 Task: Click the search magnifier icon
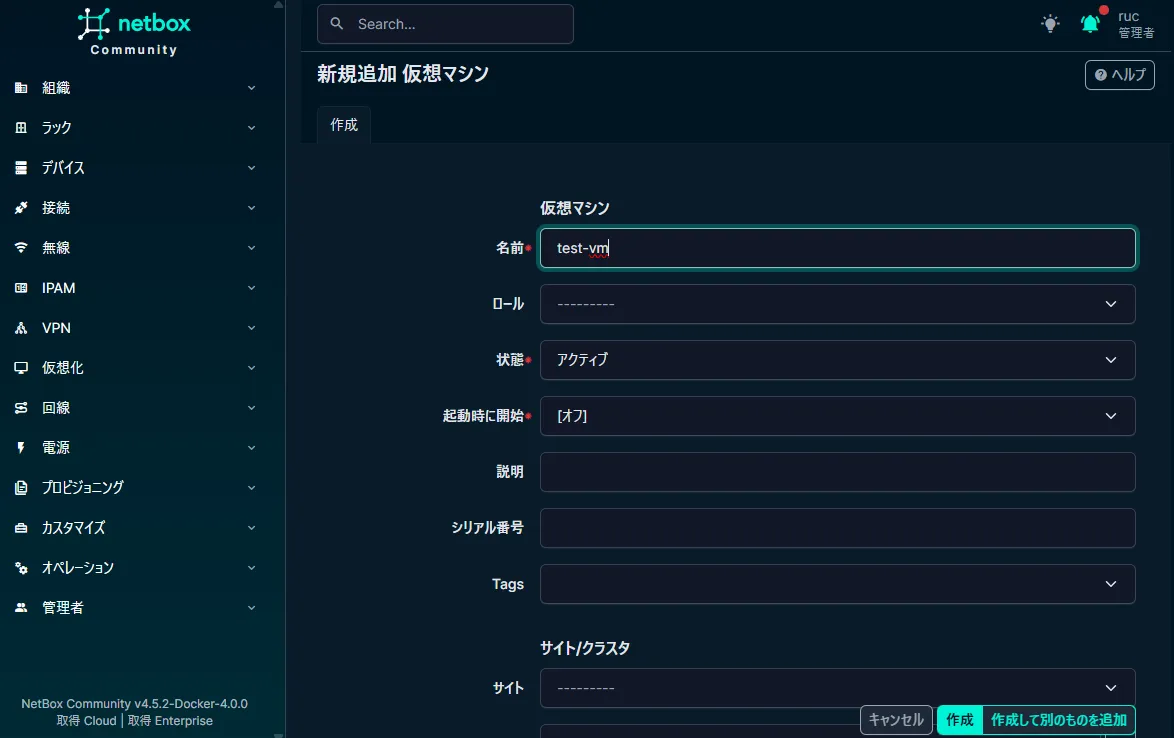pos(337,24)
